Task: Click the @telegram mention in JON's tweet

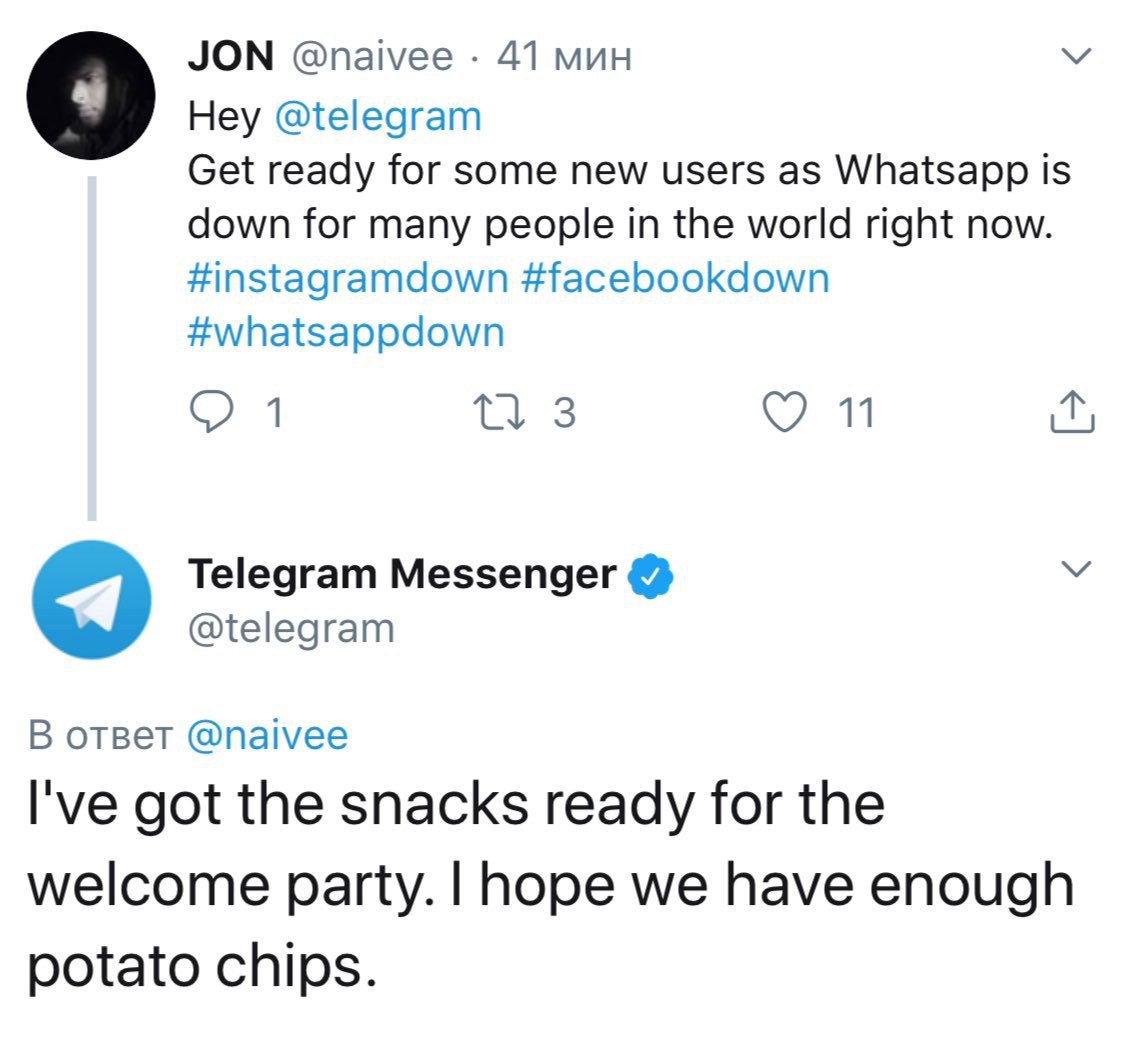Action: (x=377, y=117)
